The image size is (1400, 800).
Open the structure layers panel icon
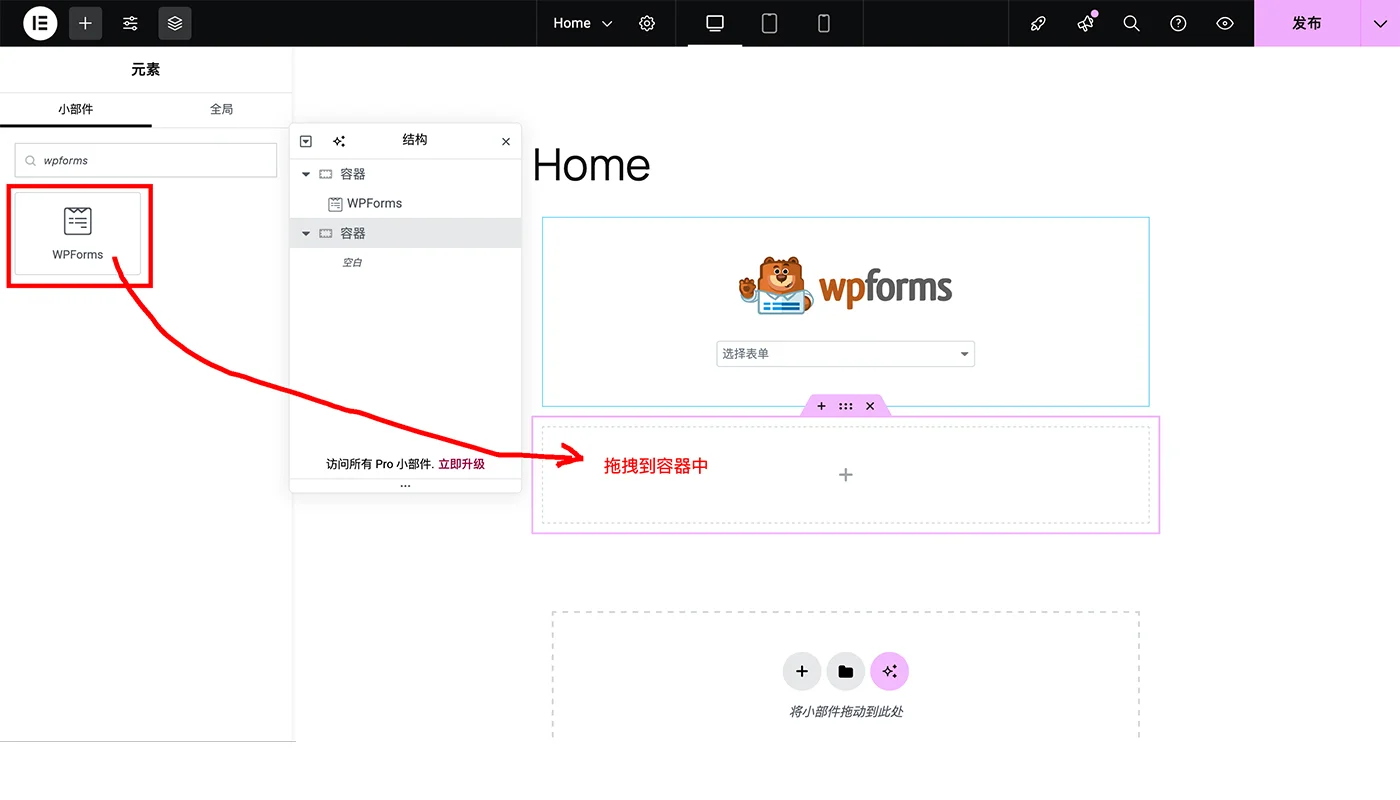point(175,23)
